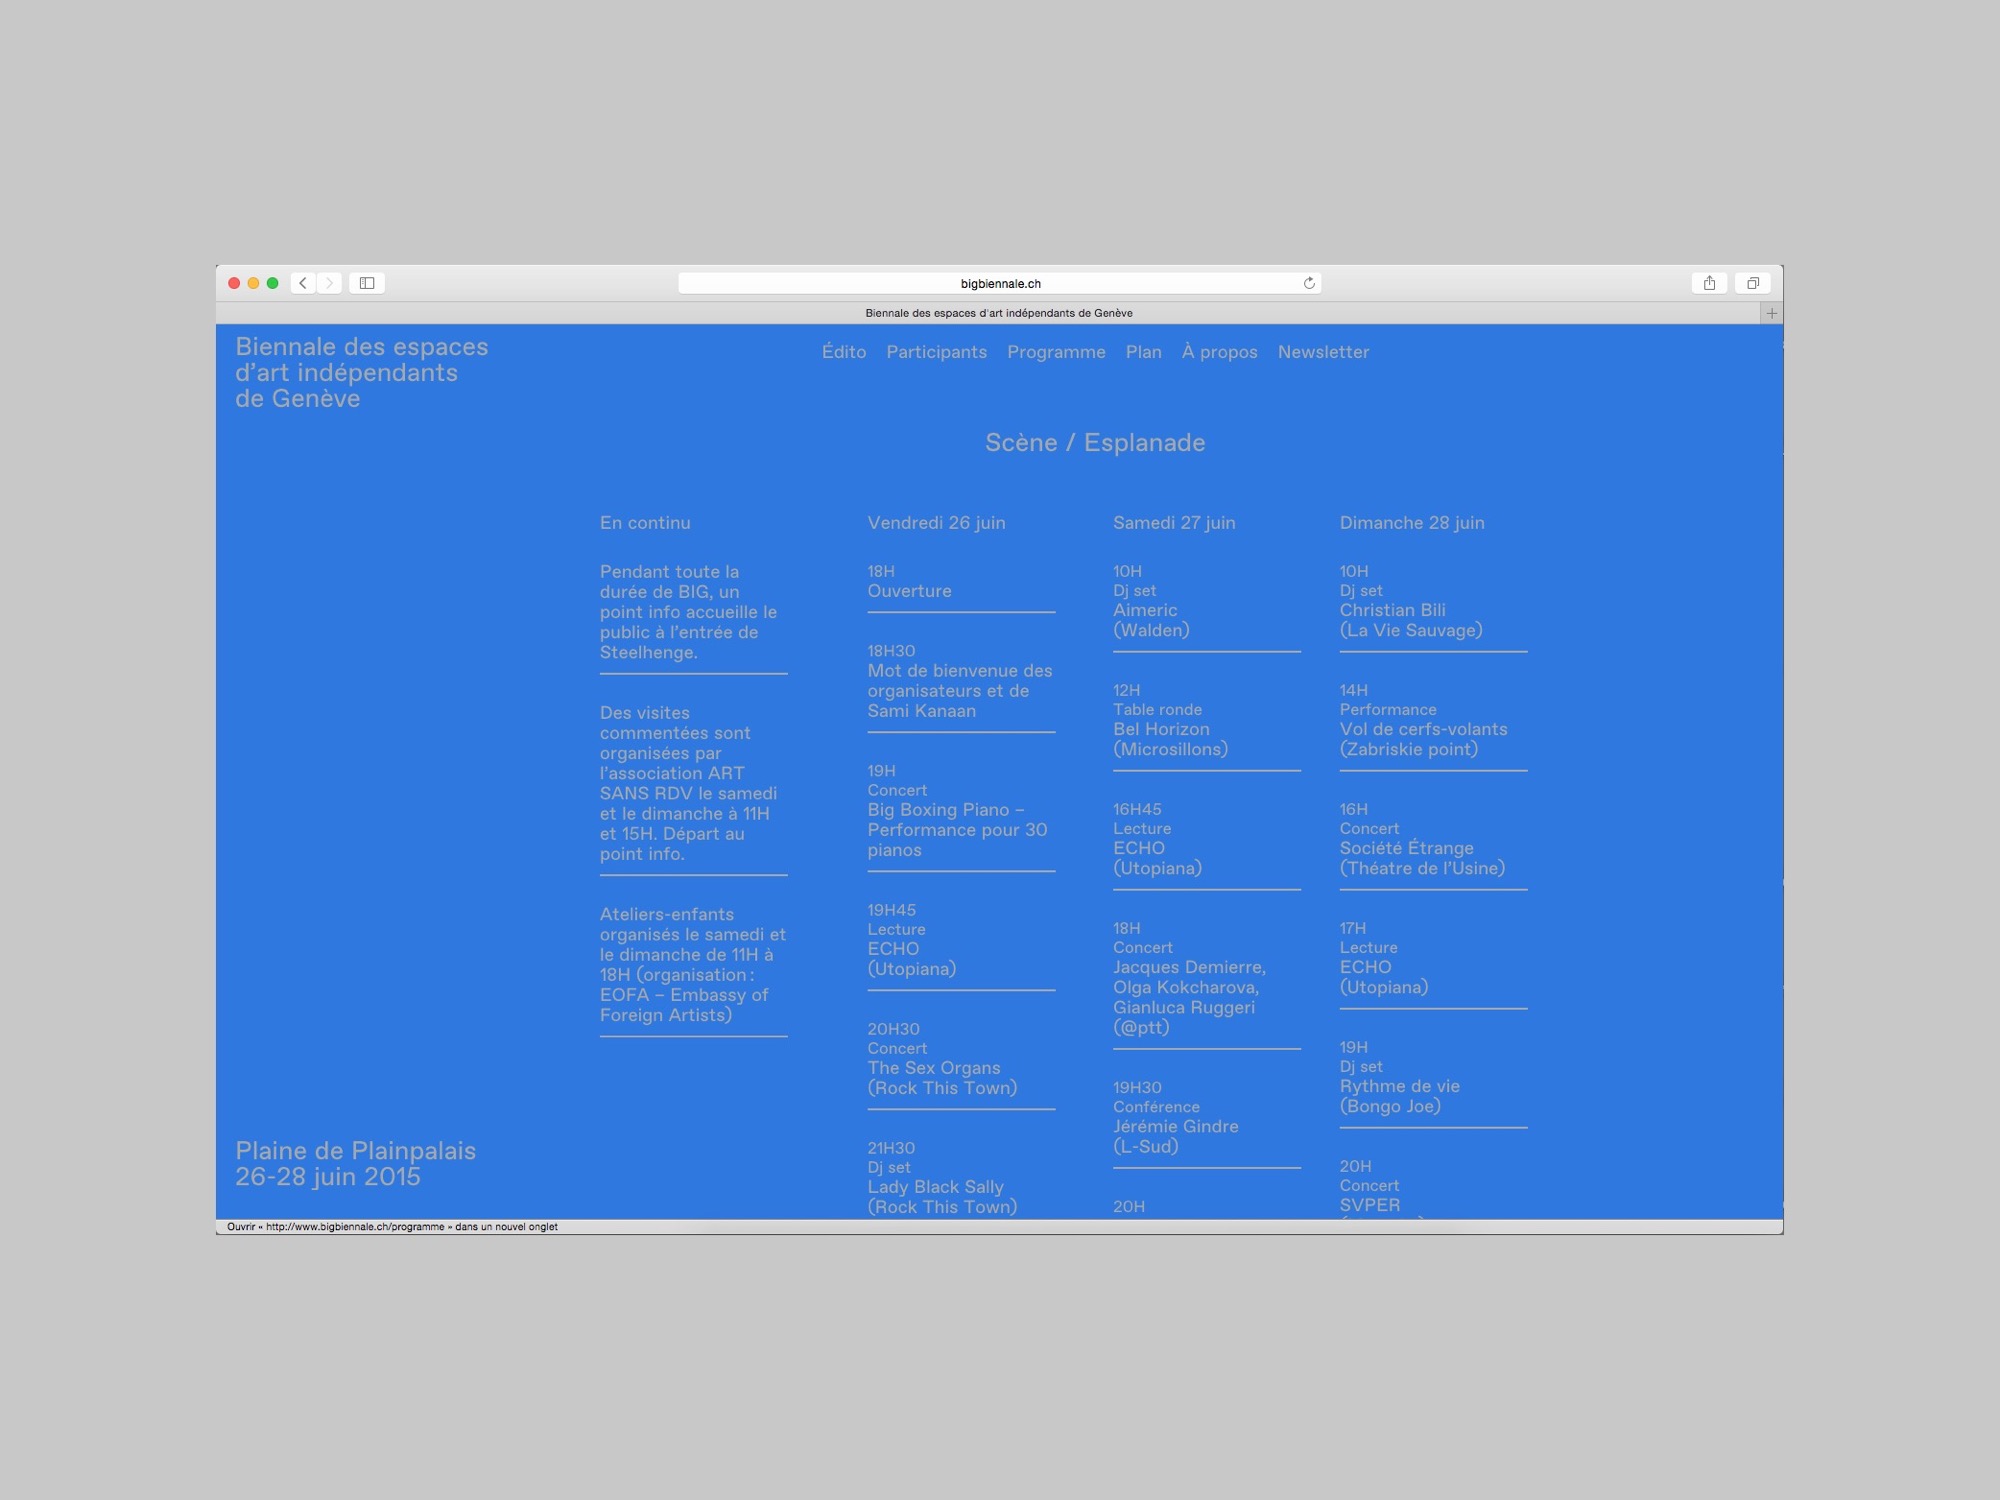The width and height of the screenshot is (2000, 1500).
Task: Click the Plaine de Plainpalais date text
Action: click(x=355, y=1163)
